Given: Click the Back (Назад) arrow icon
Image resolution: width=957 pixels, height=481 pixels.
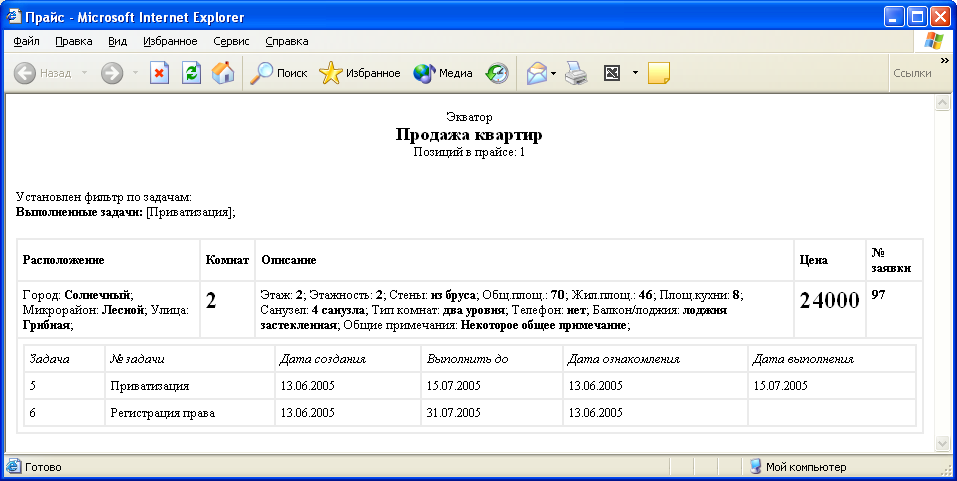Looking at the screenshot, I should point(25,73).
